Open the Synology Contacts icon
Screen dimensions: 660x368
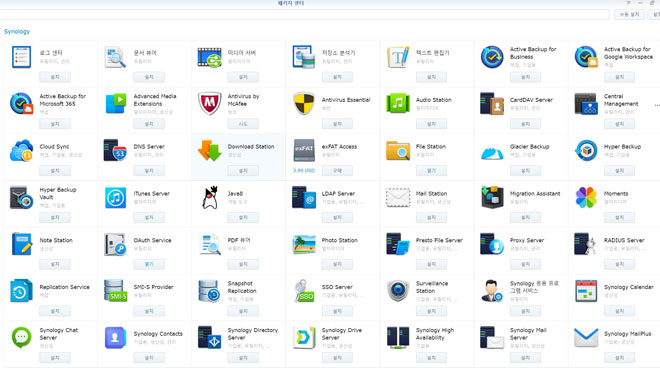coord(115,337)
